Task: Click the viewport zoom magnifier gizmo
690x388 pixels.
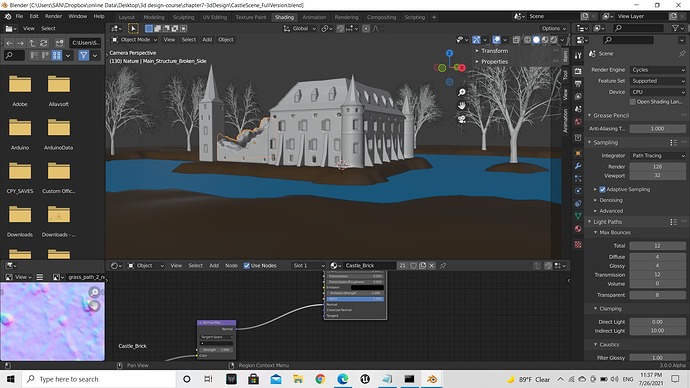Action: coord(462,92)
